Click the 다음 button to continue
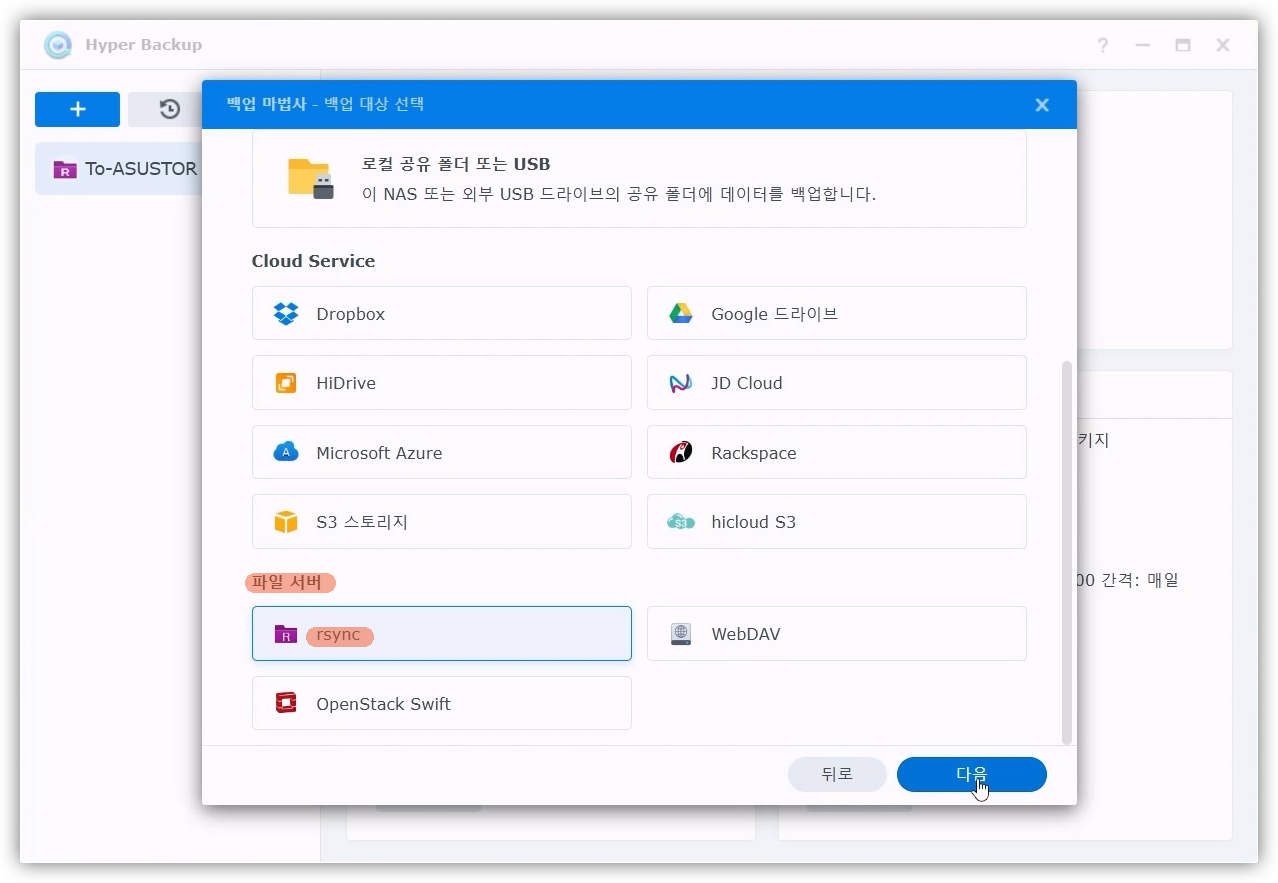Image resolution: width=1278 pixels, height=883 pixels. coord(971,774)
